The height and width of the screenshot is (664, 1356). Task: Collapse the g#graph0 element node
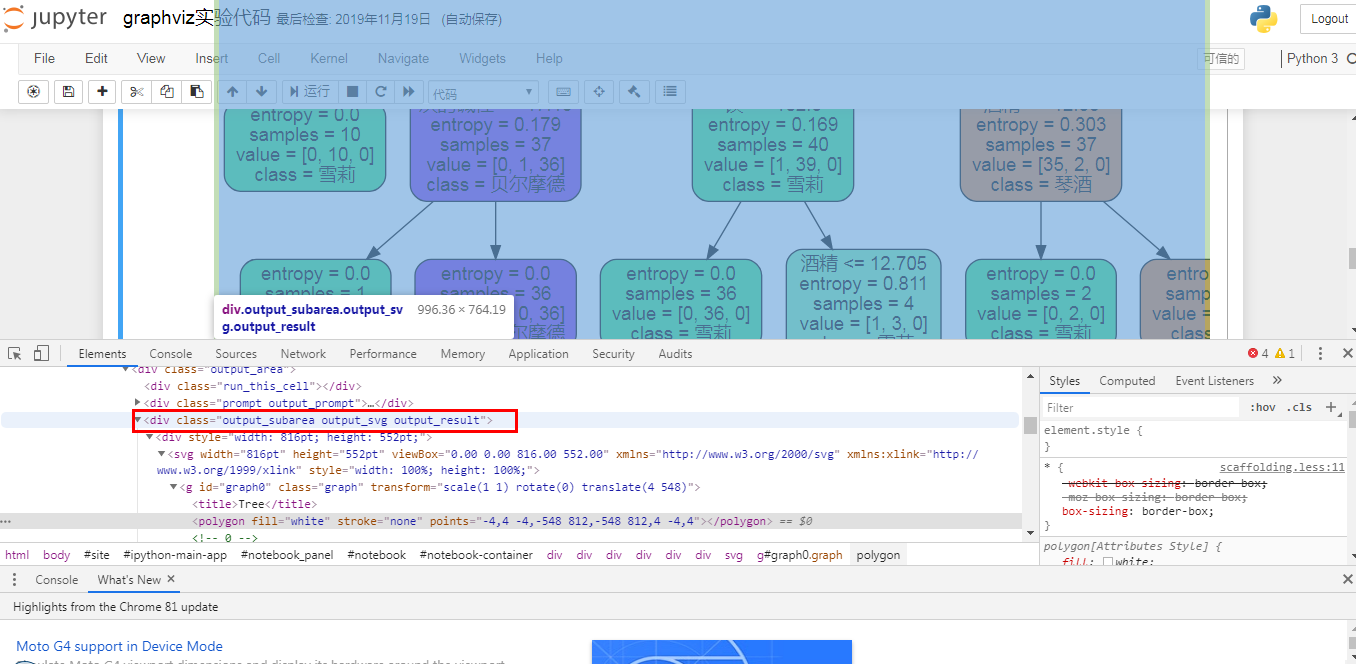[x=174, y=487]
